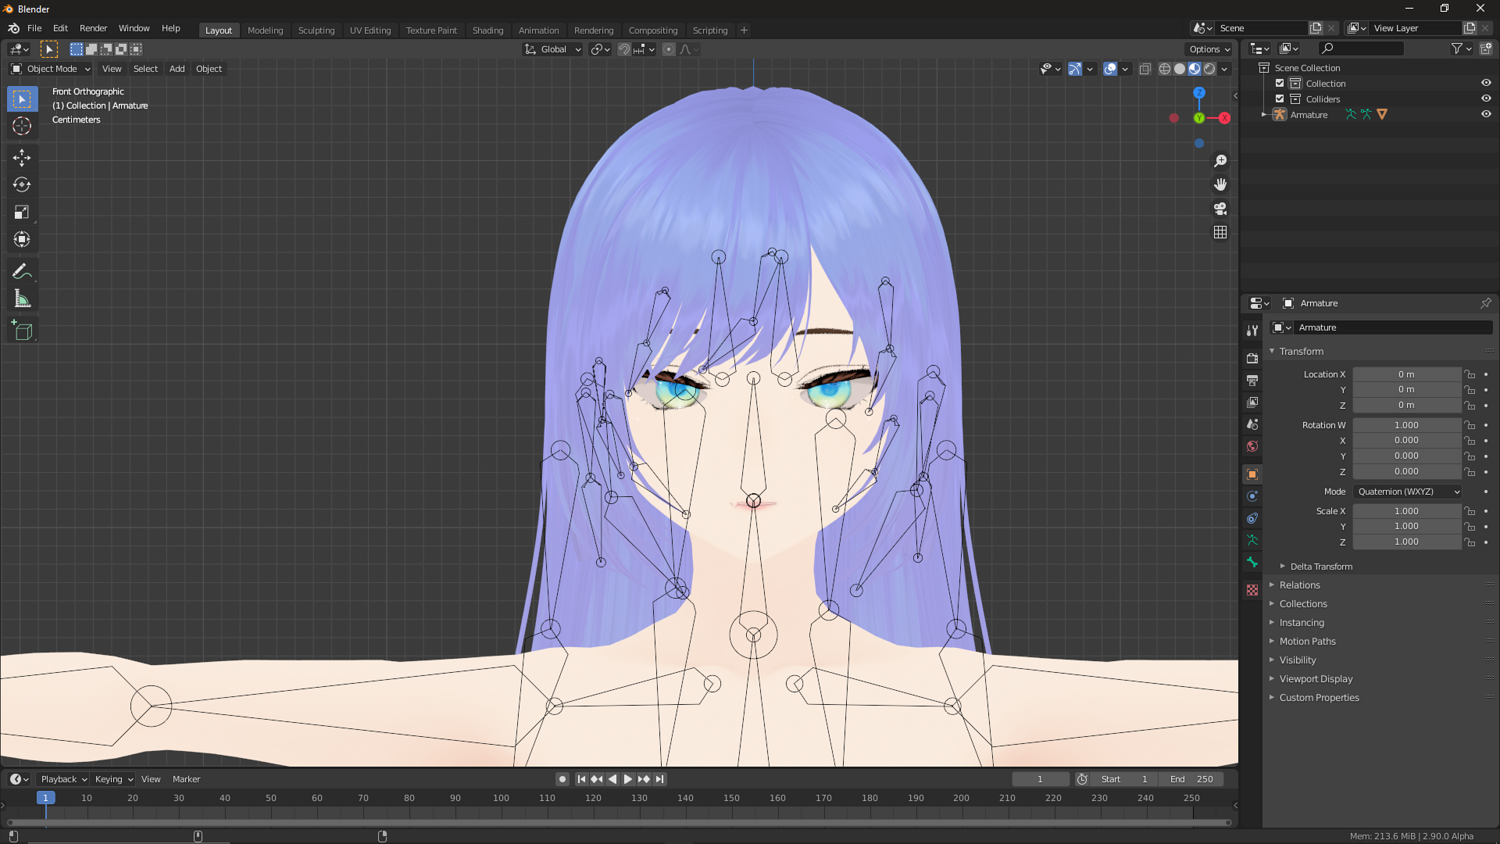Viewport: 1500px width, 844px height.
Task: Expand the Armature tree item
Action: click(x=1265, y=115)
